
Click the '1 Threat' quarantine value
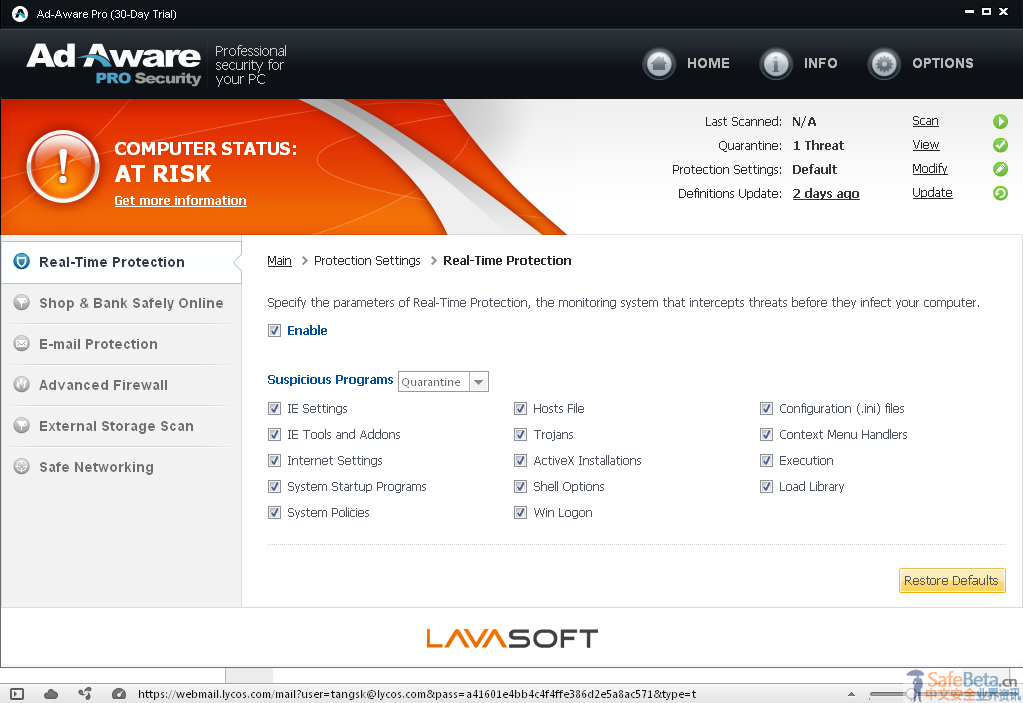click(x=818, y=145)
